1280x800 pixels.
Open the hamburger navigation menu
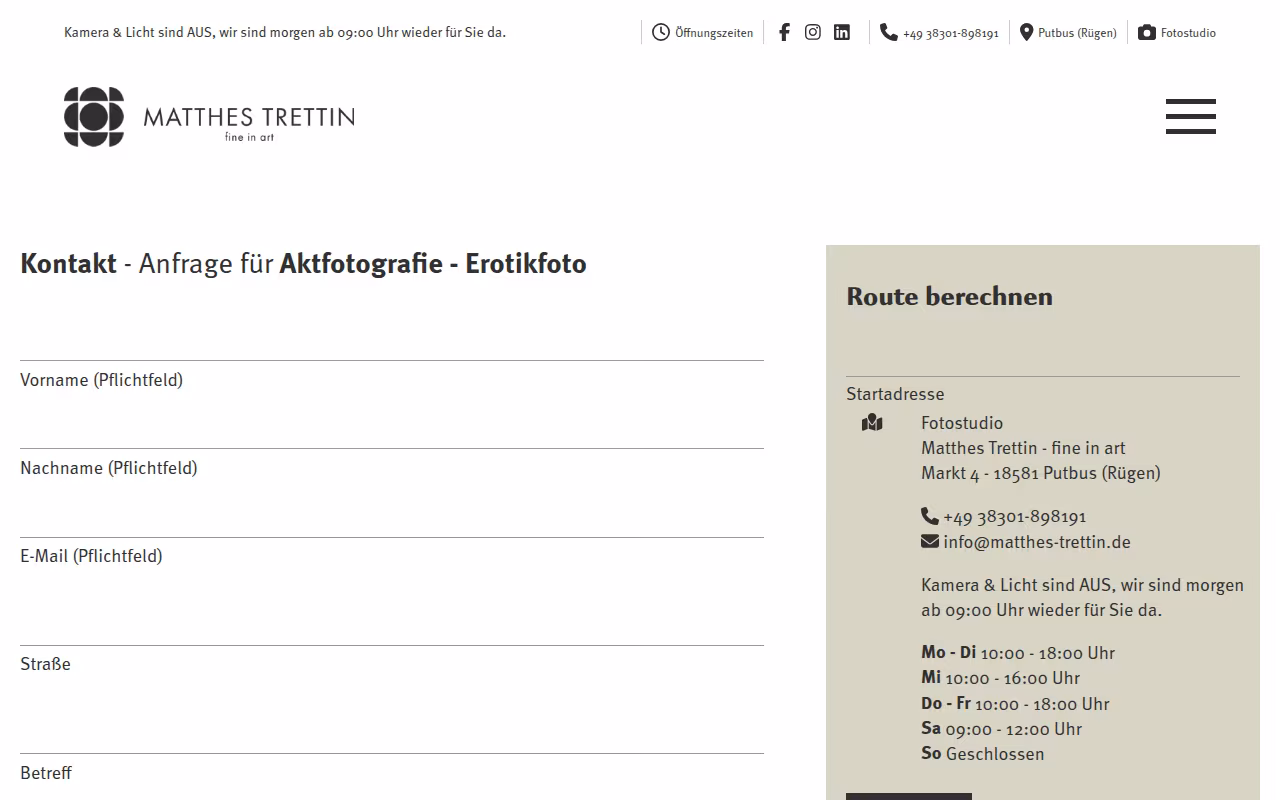1191,116
